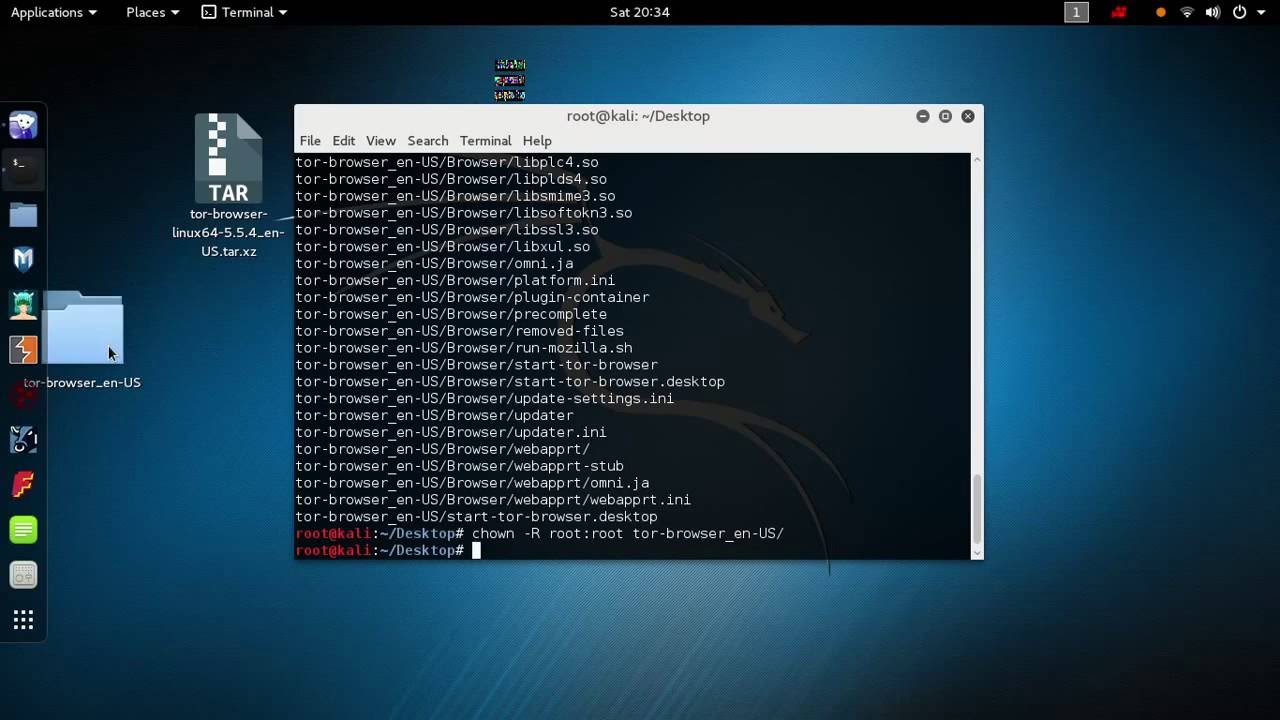Click the line ending with libssl3.so
The width and height of the screenshot is (1280, 720).
click(x=447, y=230)
